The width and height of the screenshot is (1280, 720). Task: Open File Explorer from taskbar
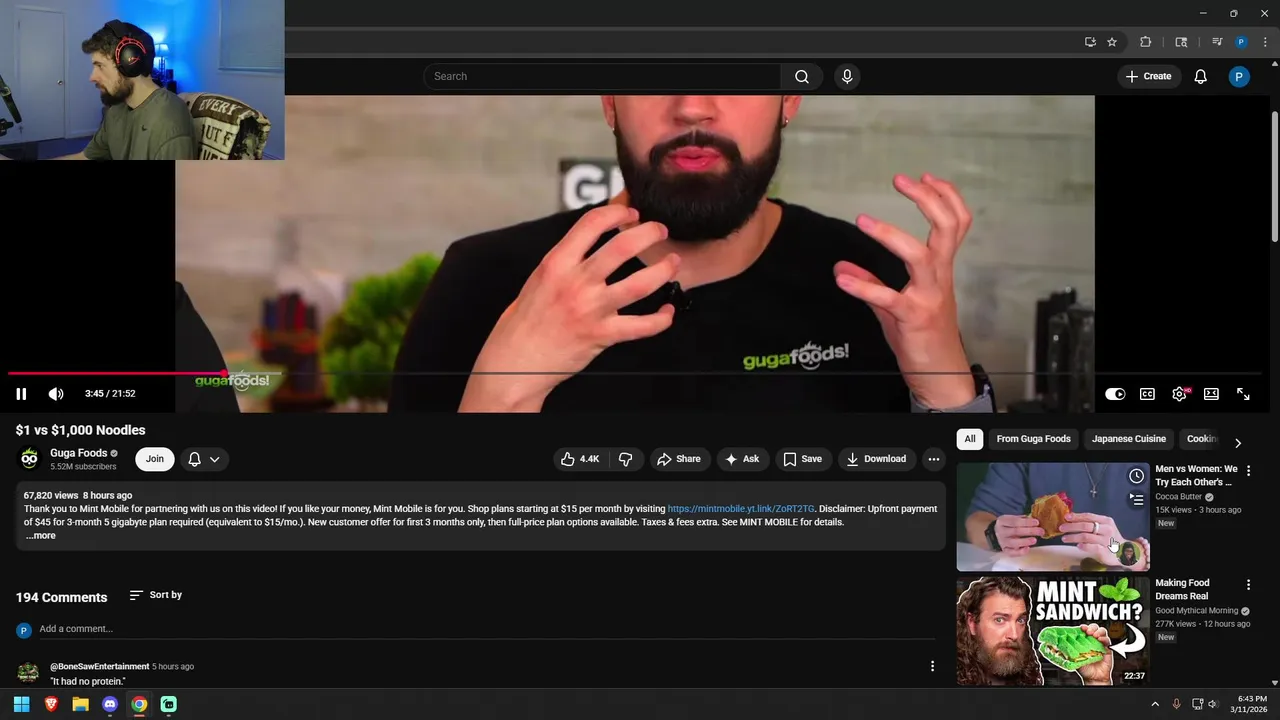pyautogui.click(x=80, y=704)
